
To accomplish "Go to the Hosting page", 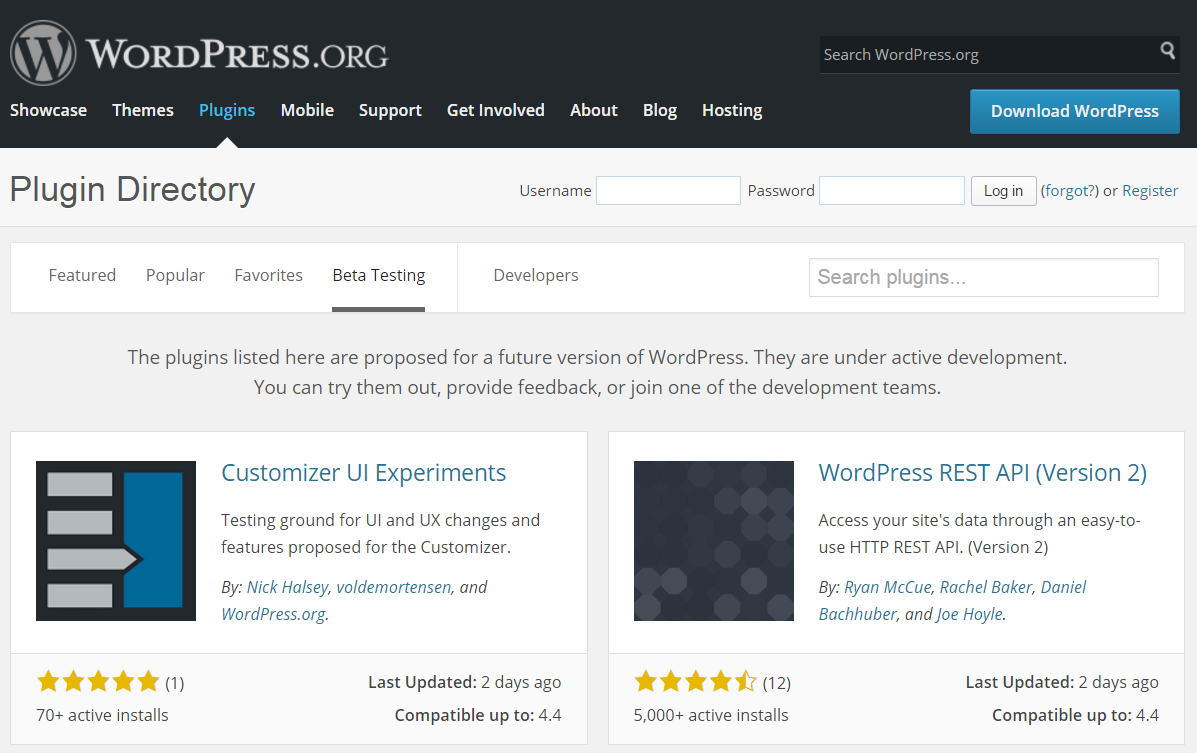I will [x=732, y=110].
